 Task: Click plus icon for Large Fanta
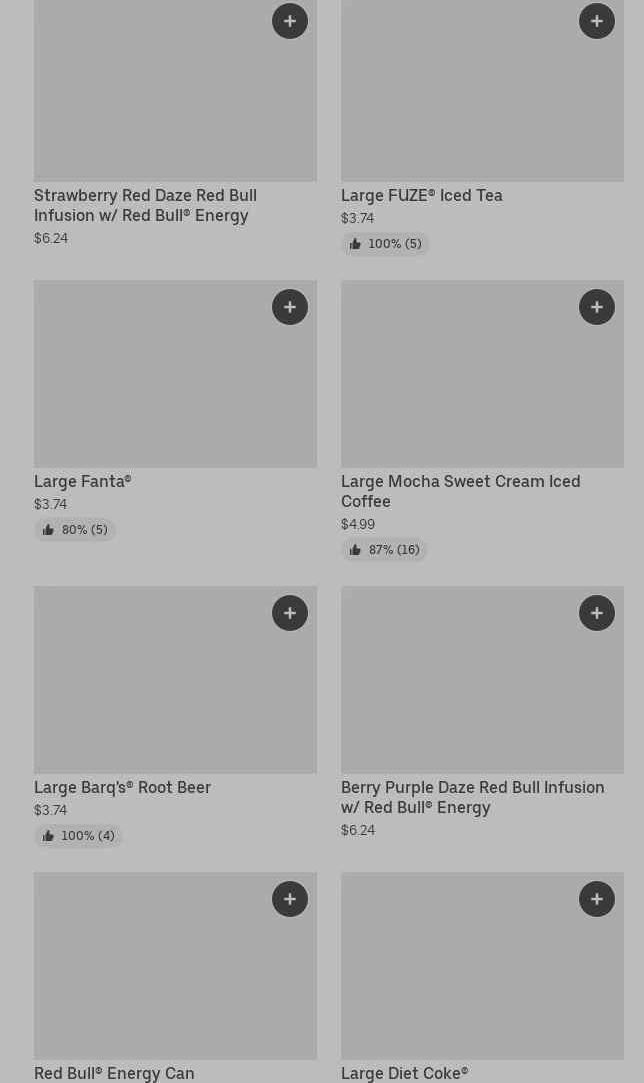click(290, 307)
